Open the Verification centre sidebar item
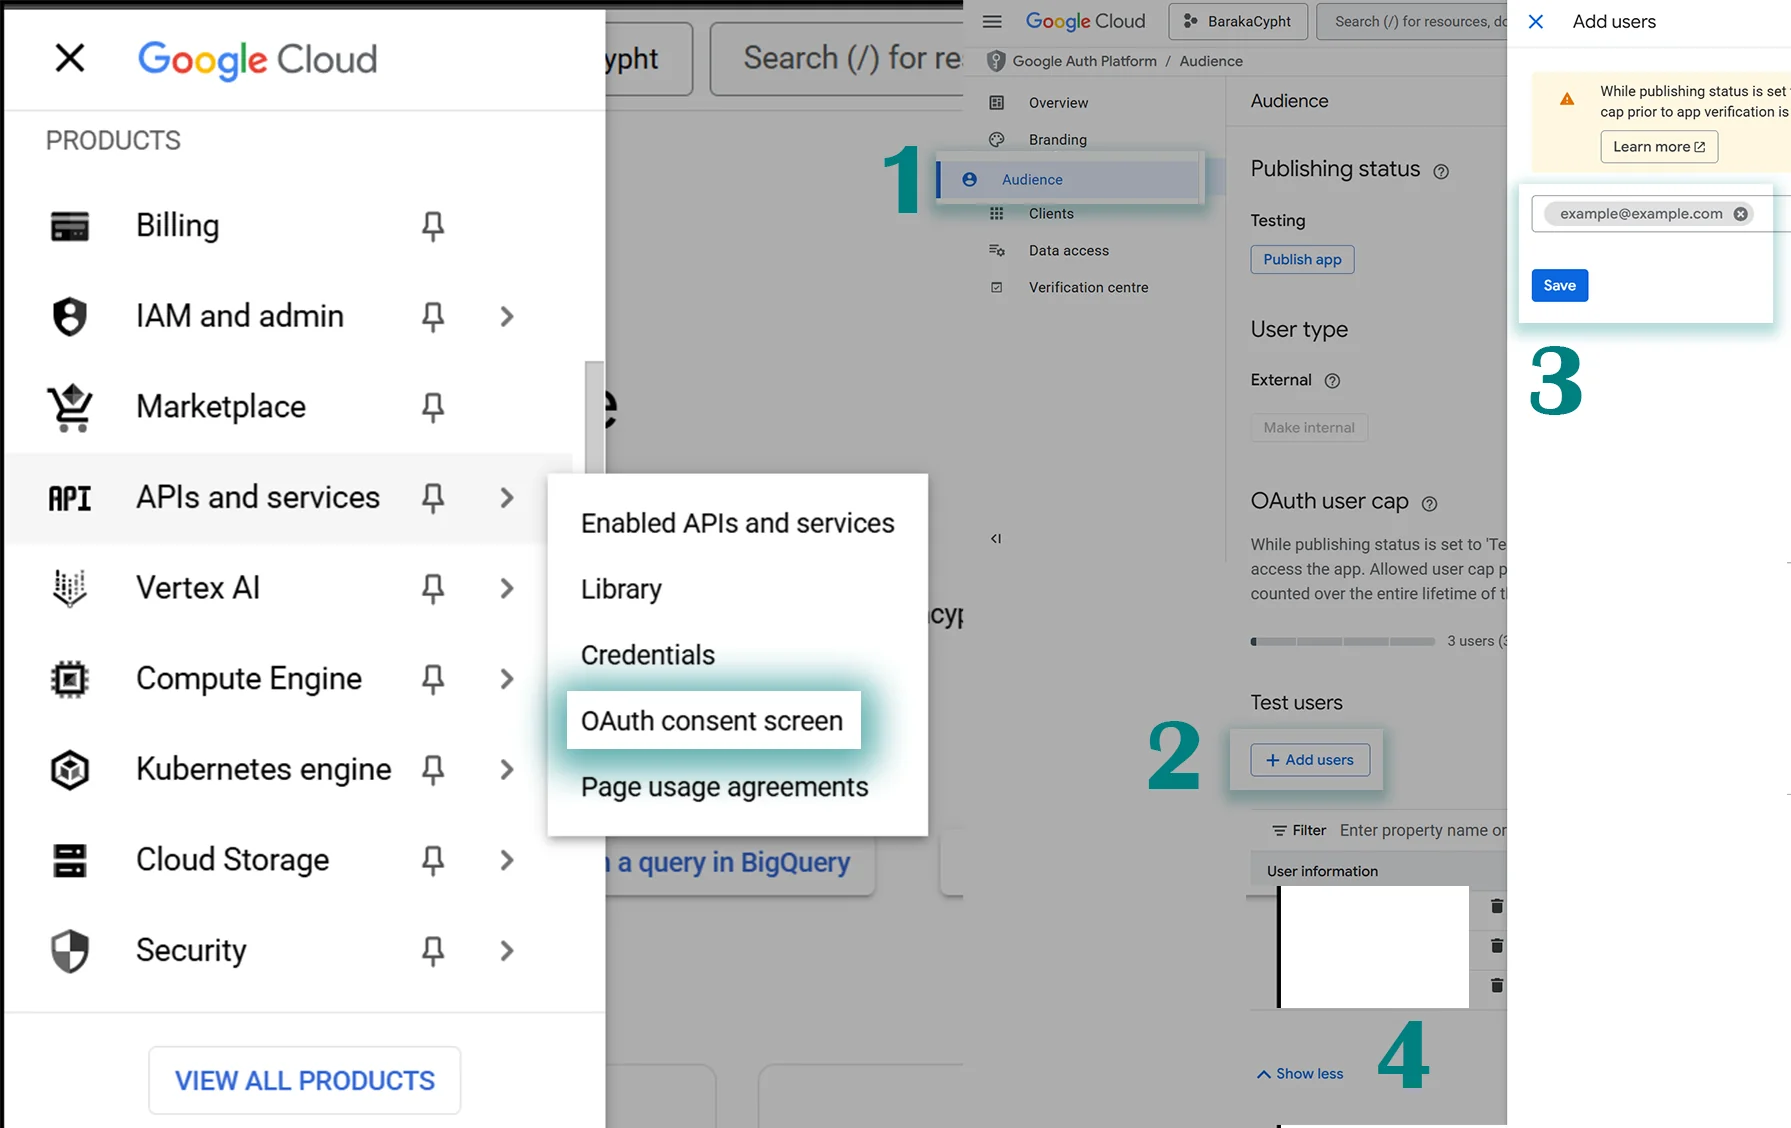The image size is (1791, 1128). [1088, 288]
